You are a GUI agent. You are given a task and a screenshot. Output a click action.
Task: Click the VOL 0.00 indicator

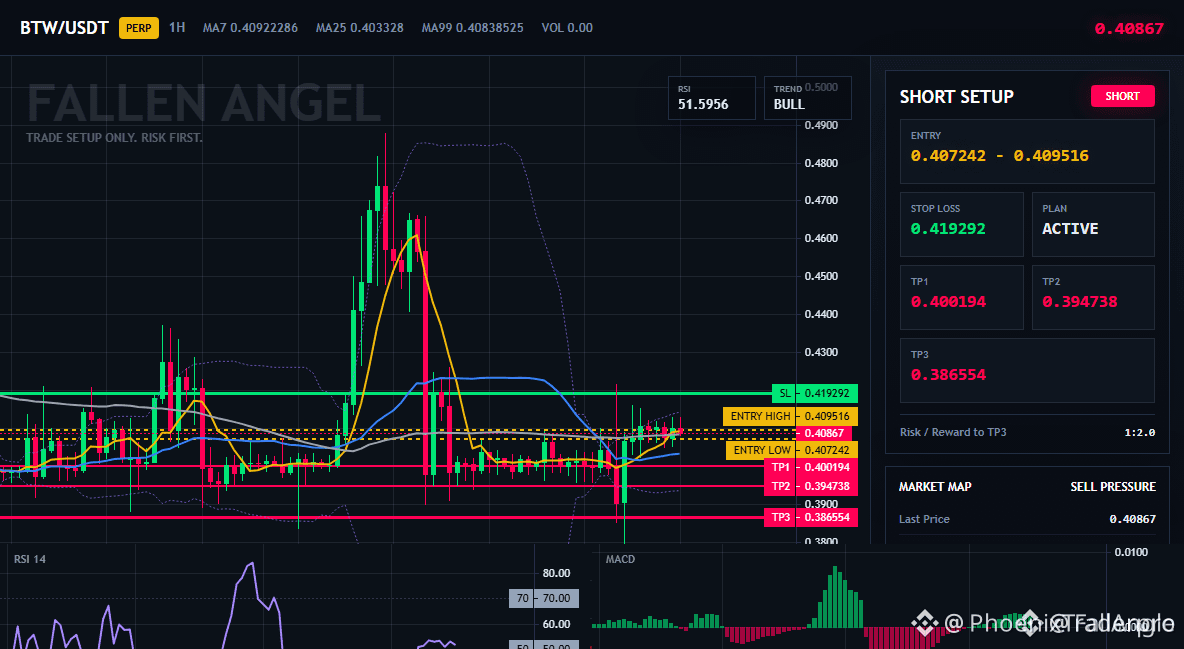click(x=567, y=27)
